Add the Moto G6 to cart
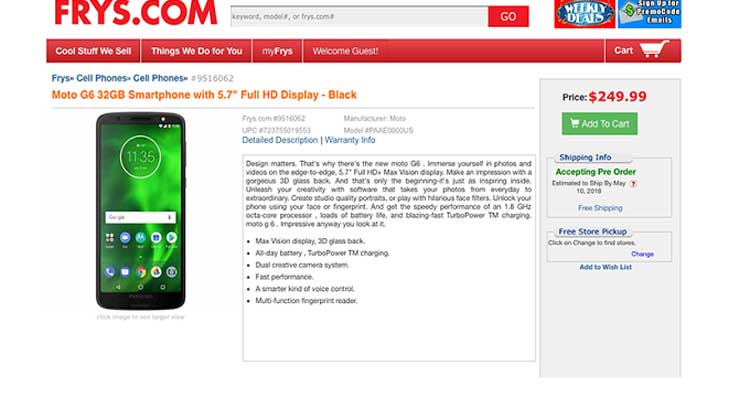The height and width of the screenshot is (400, 750). (x=599, y=124)
